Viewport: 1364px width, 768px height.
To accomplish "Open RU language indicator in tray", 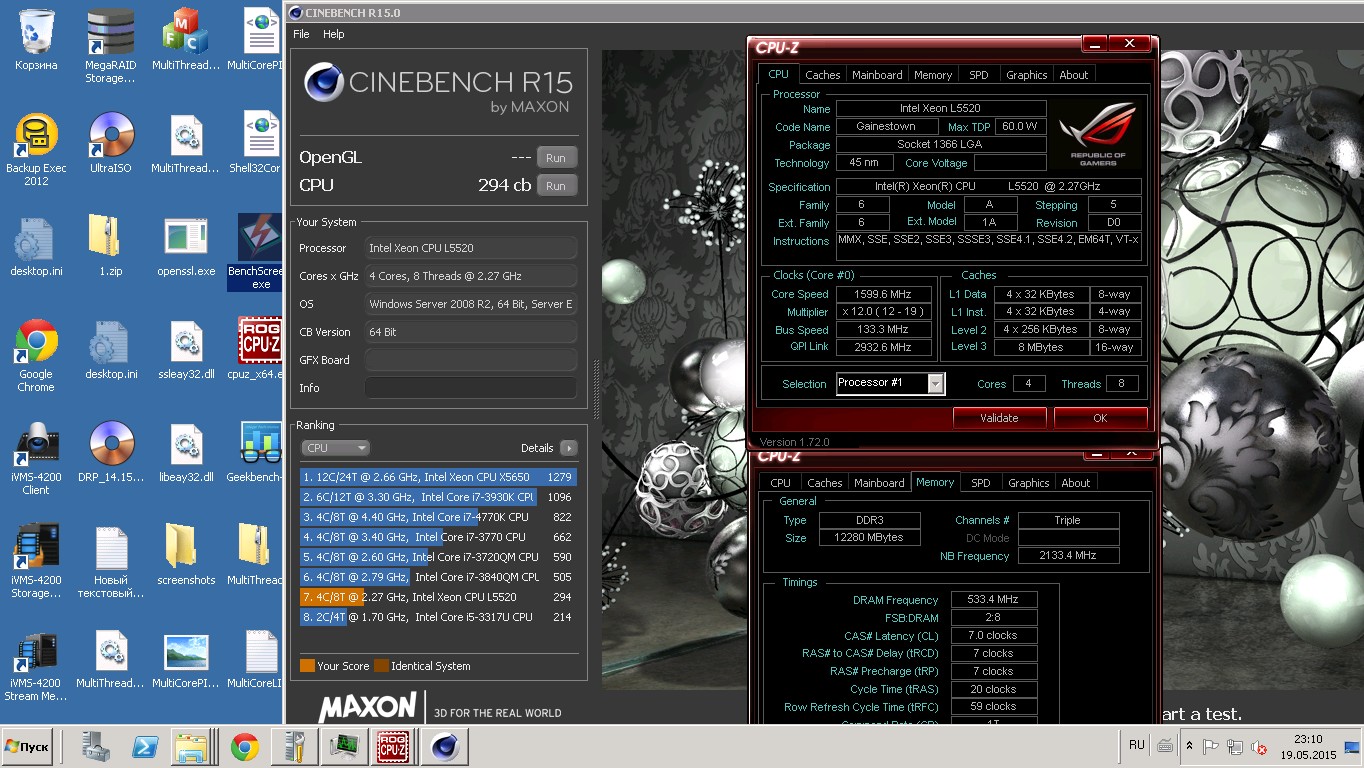I will 1136,745.
